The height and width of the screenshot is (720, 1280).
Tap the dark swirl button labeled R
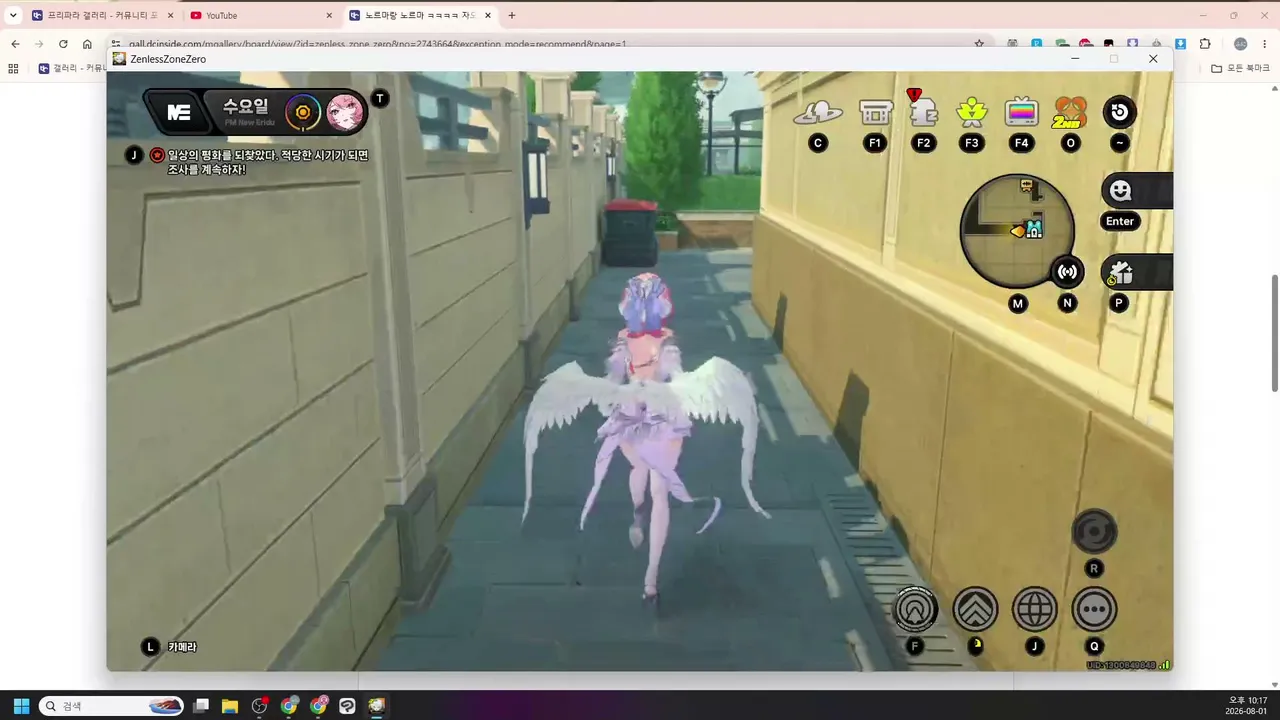[x=1094, y=531]
